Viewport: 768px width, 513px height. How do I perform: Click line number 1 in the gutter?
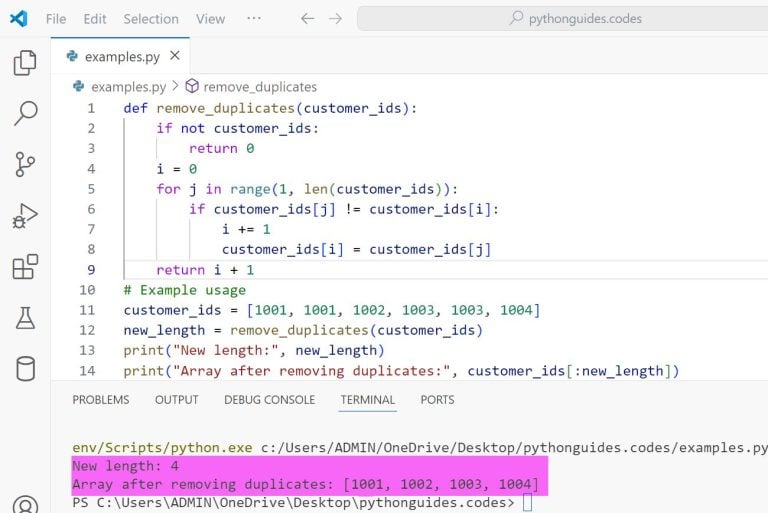tap(91, 108)
